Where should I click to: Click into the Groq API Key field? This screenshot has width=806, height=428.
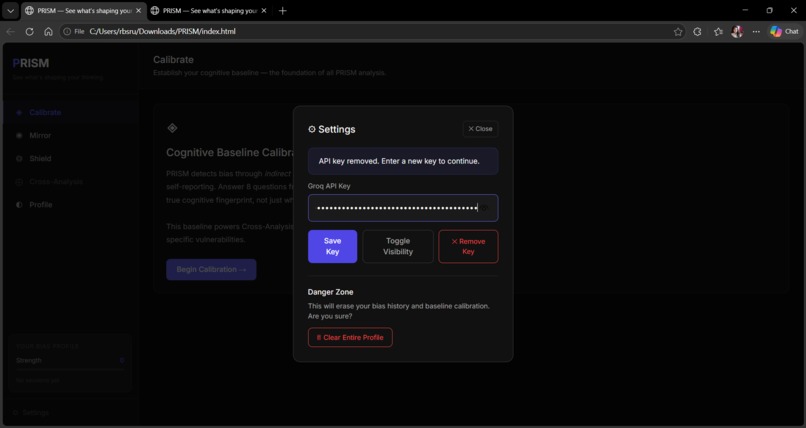[403, 208]
